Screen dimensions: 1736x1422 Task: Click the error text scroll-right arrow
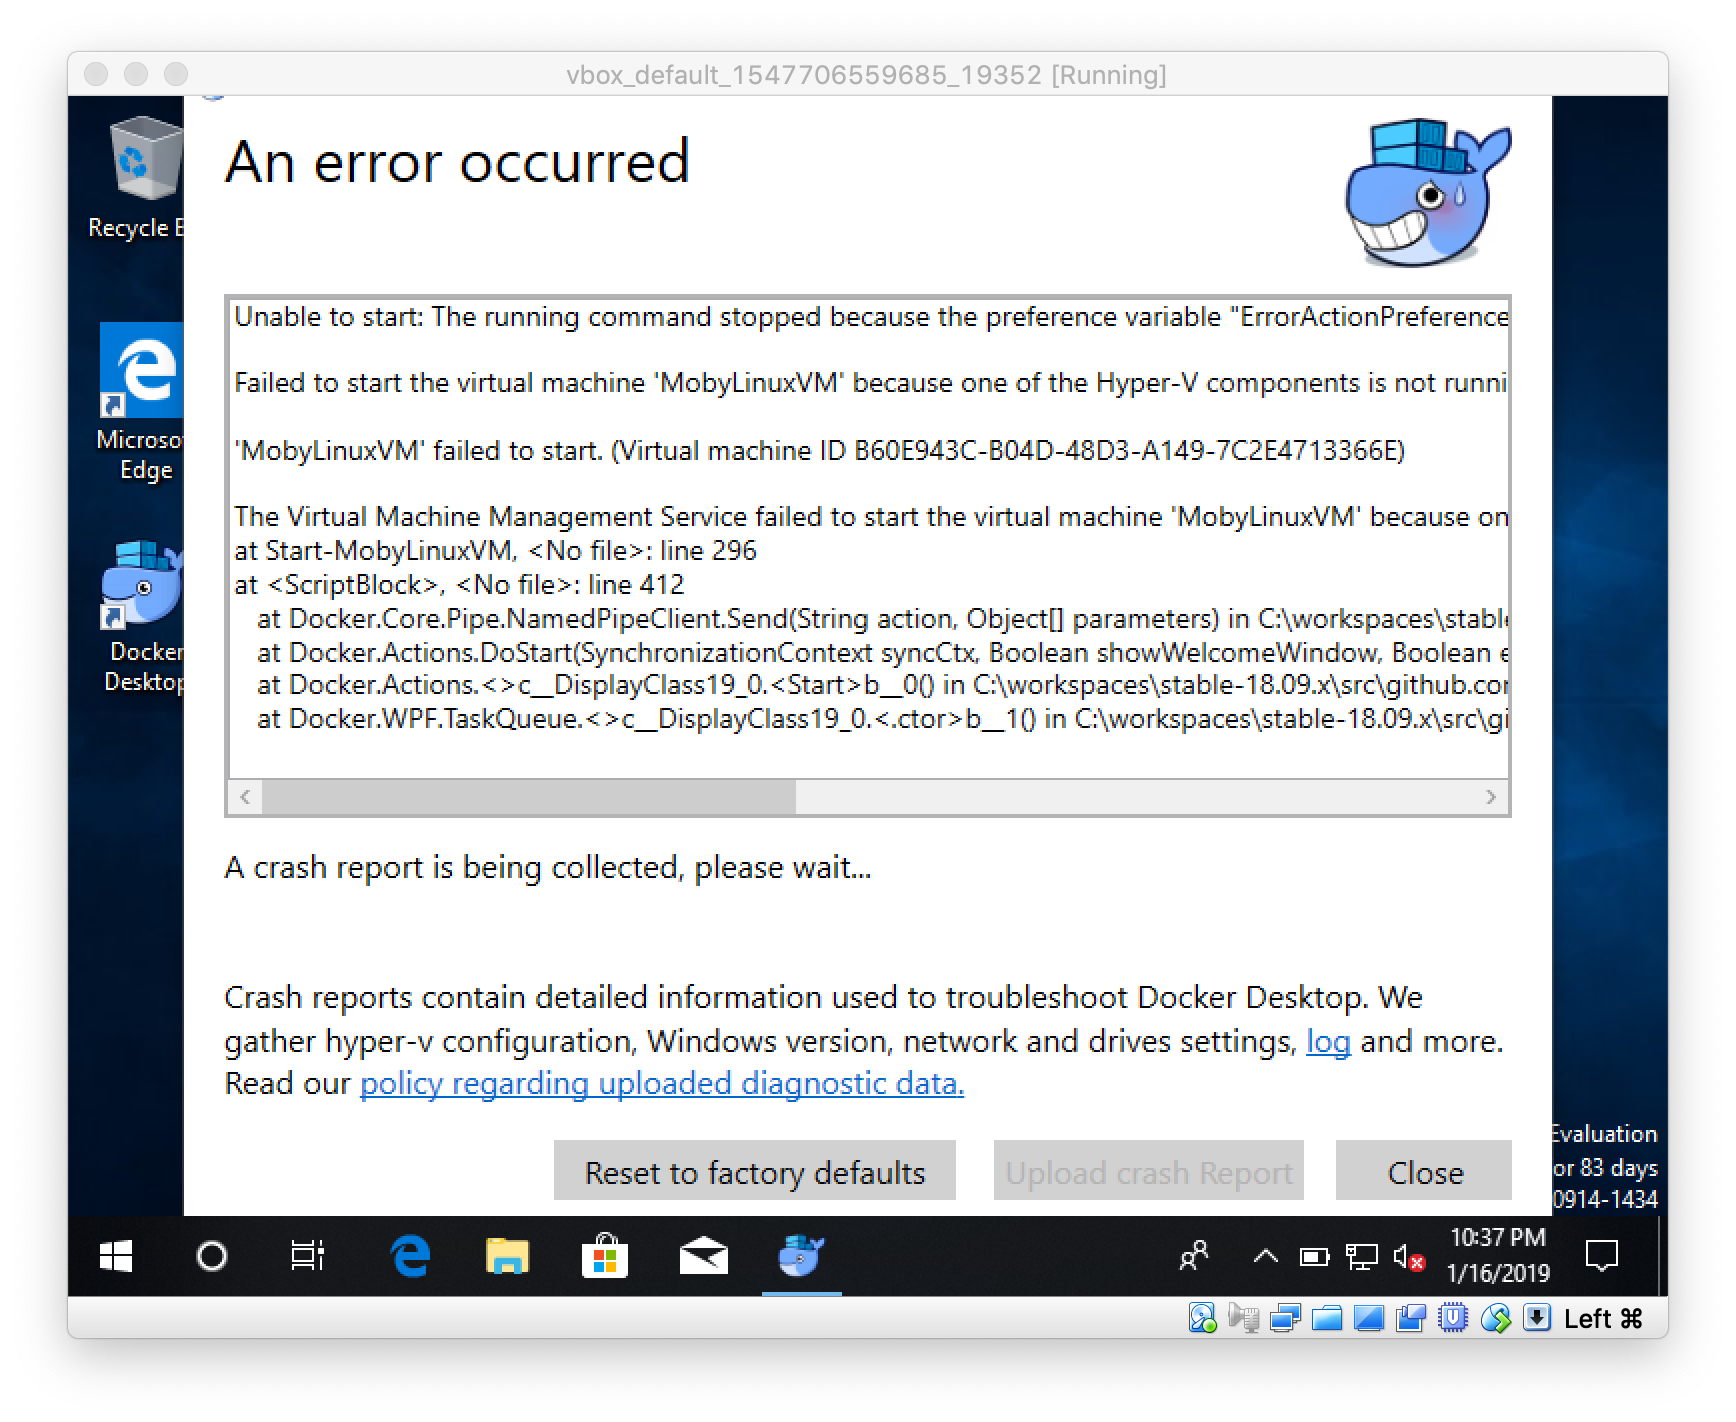(x=1491, y=797)
